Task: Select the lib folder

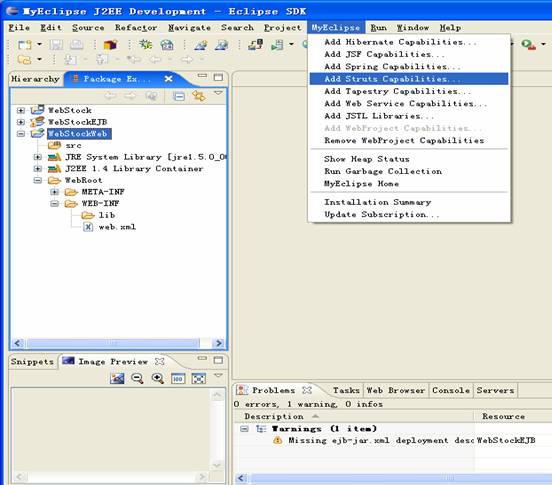Action: click(107, 215)
